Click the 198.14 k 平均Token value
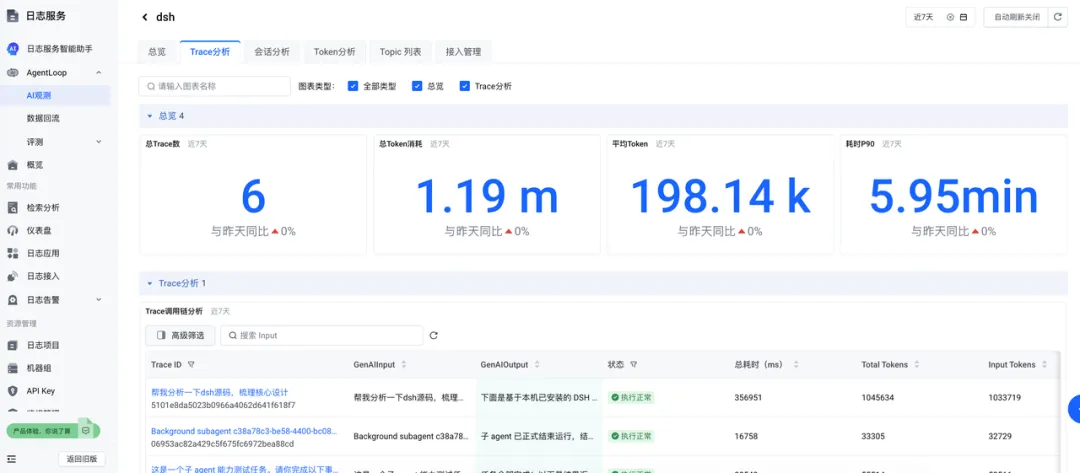 pyautogui.click(x=720, y=197)
